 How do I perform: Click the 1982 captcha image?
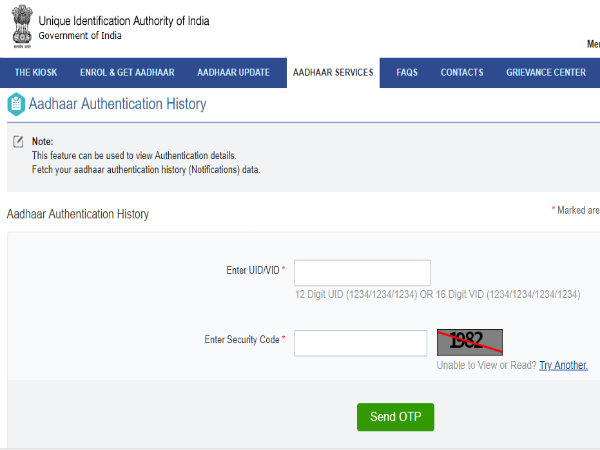pyautogui.click(x=469, y=342)
